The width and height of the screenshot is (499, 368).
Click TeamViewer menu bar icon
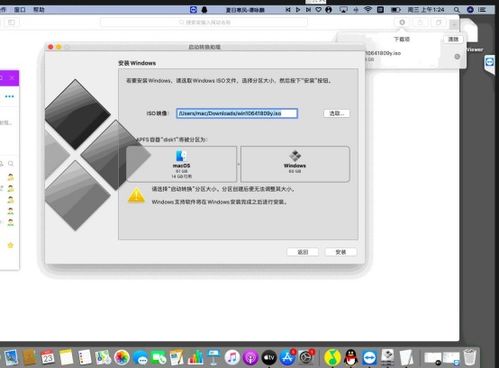click(193, 10)
